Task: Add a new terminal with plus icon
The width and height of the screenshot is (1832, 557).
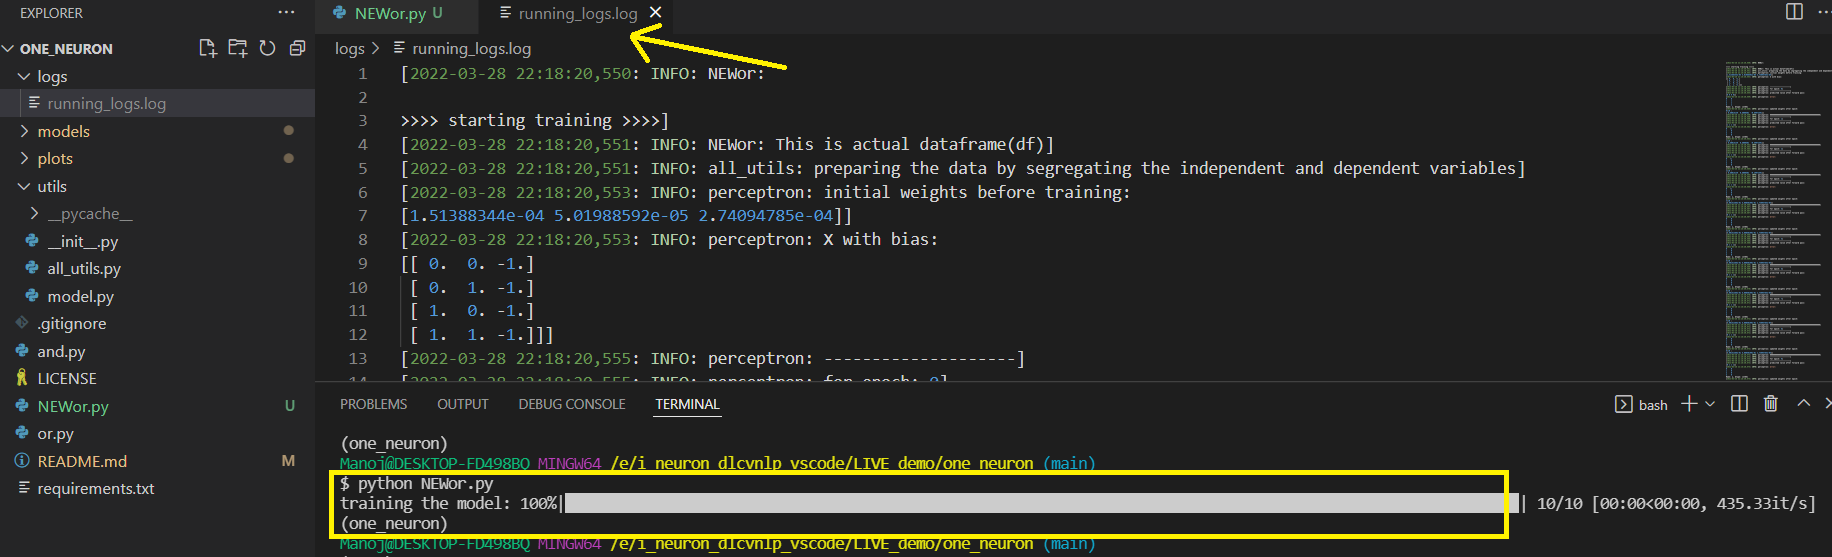Action: (x=1689, y=404)
